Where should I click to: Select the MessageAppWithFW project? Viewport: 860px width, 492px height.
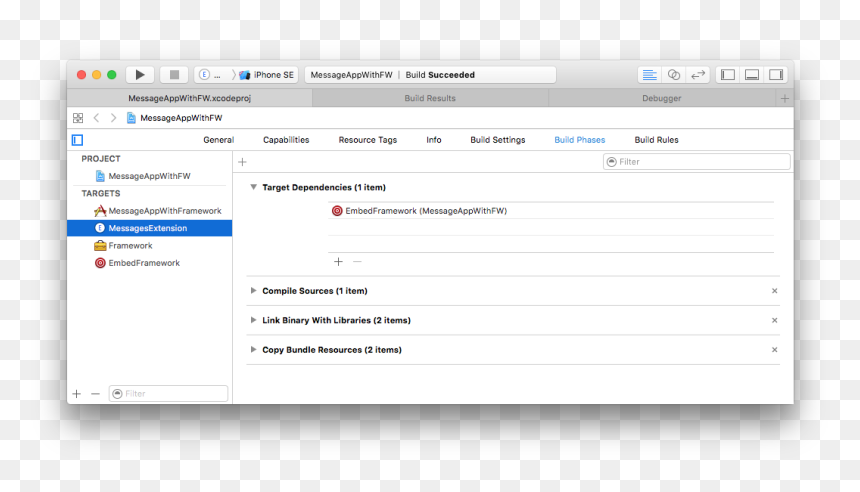[x=150, y=176]
